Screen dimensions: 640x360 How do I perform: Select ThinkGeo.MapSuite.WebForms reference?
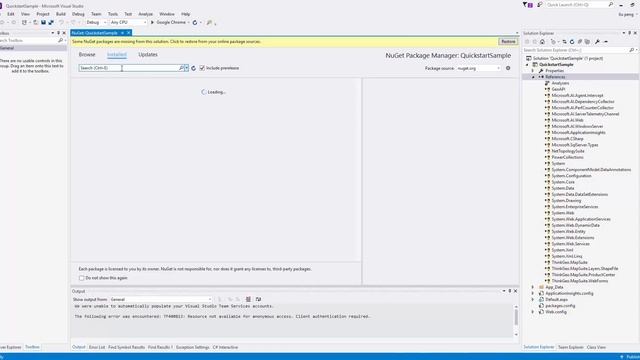coord(580,281)
